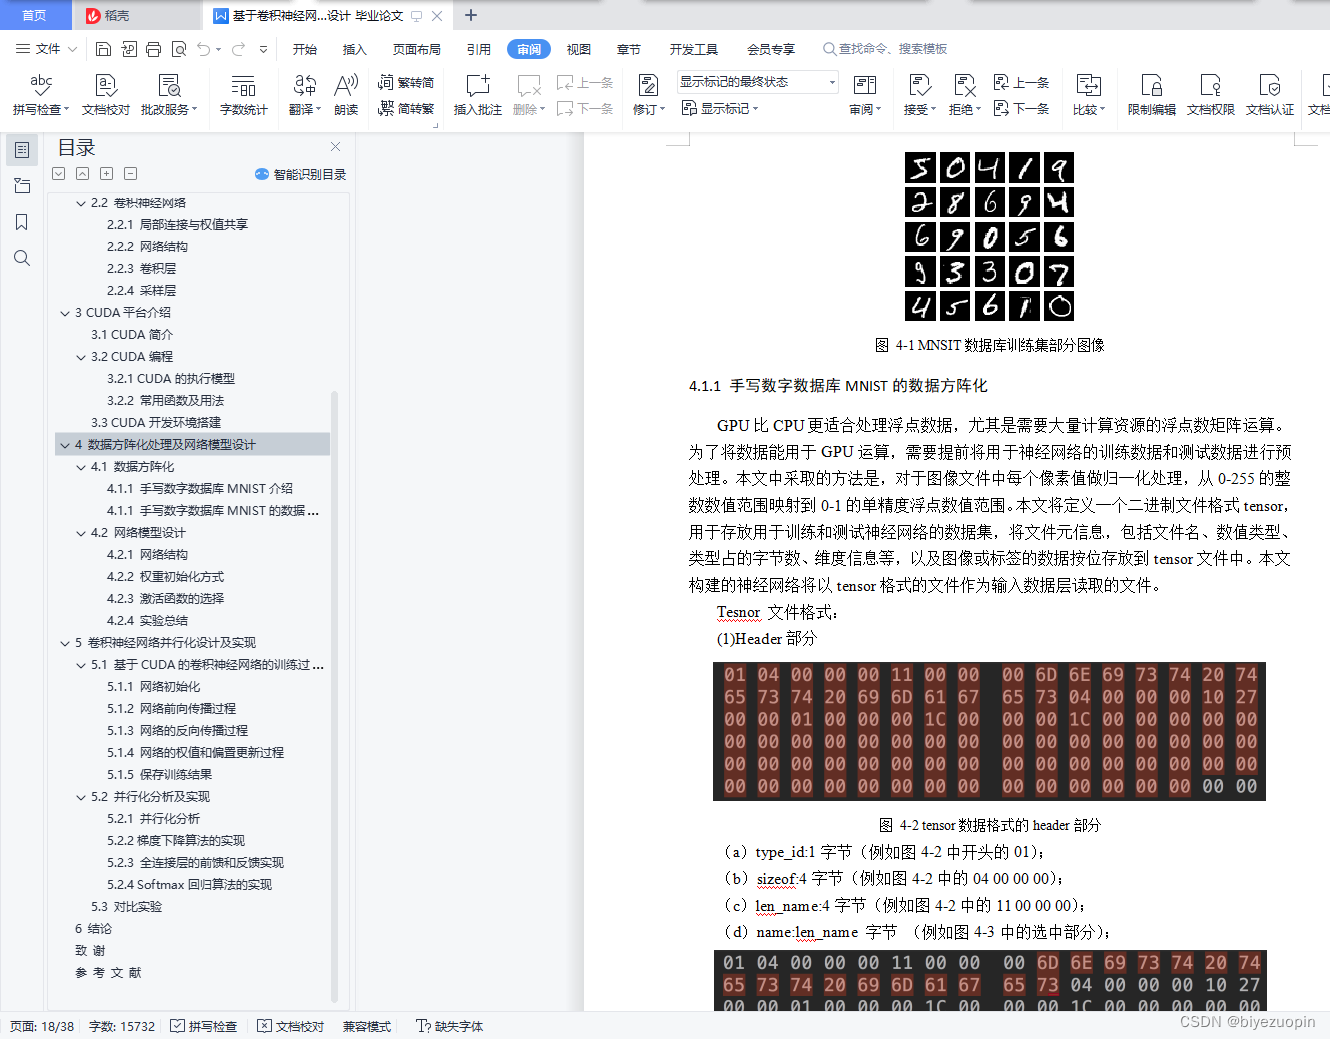The height and width of the screenshot is (1039, 1330).
Task: Jump to 4.2.2 权重初始化方式 in outline
Action: 165,577
